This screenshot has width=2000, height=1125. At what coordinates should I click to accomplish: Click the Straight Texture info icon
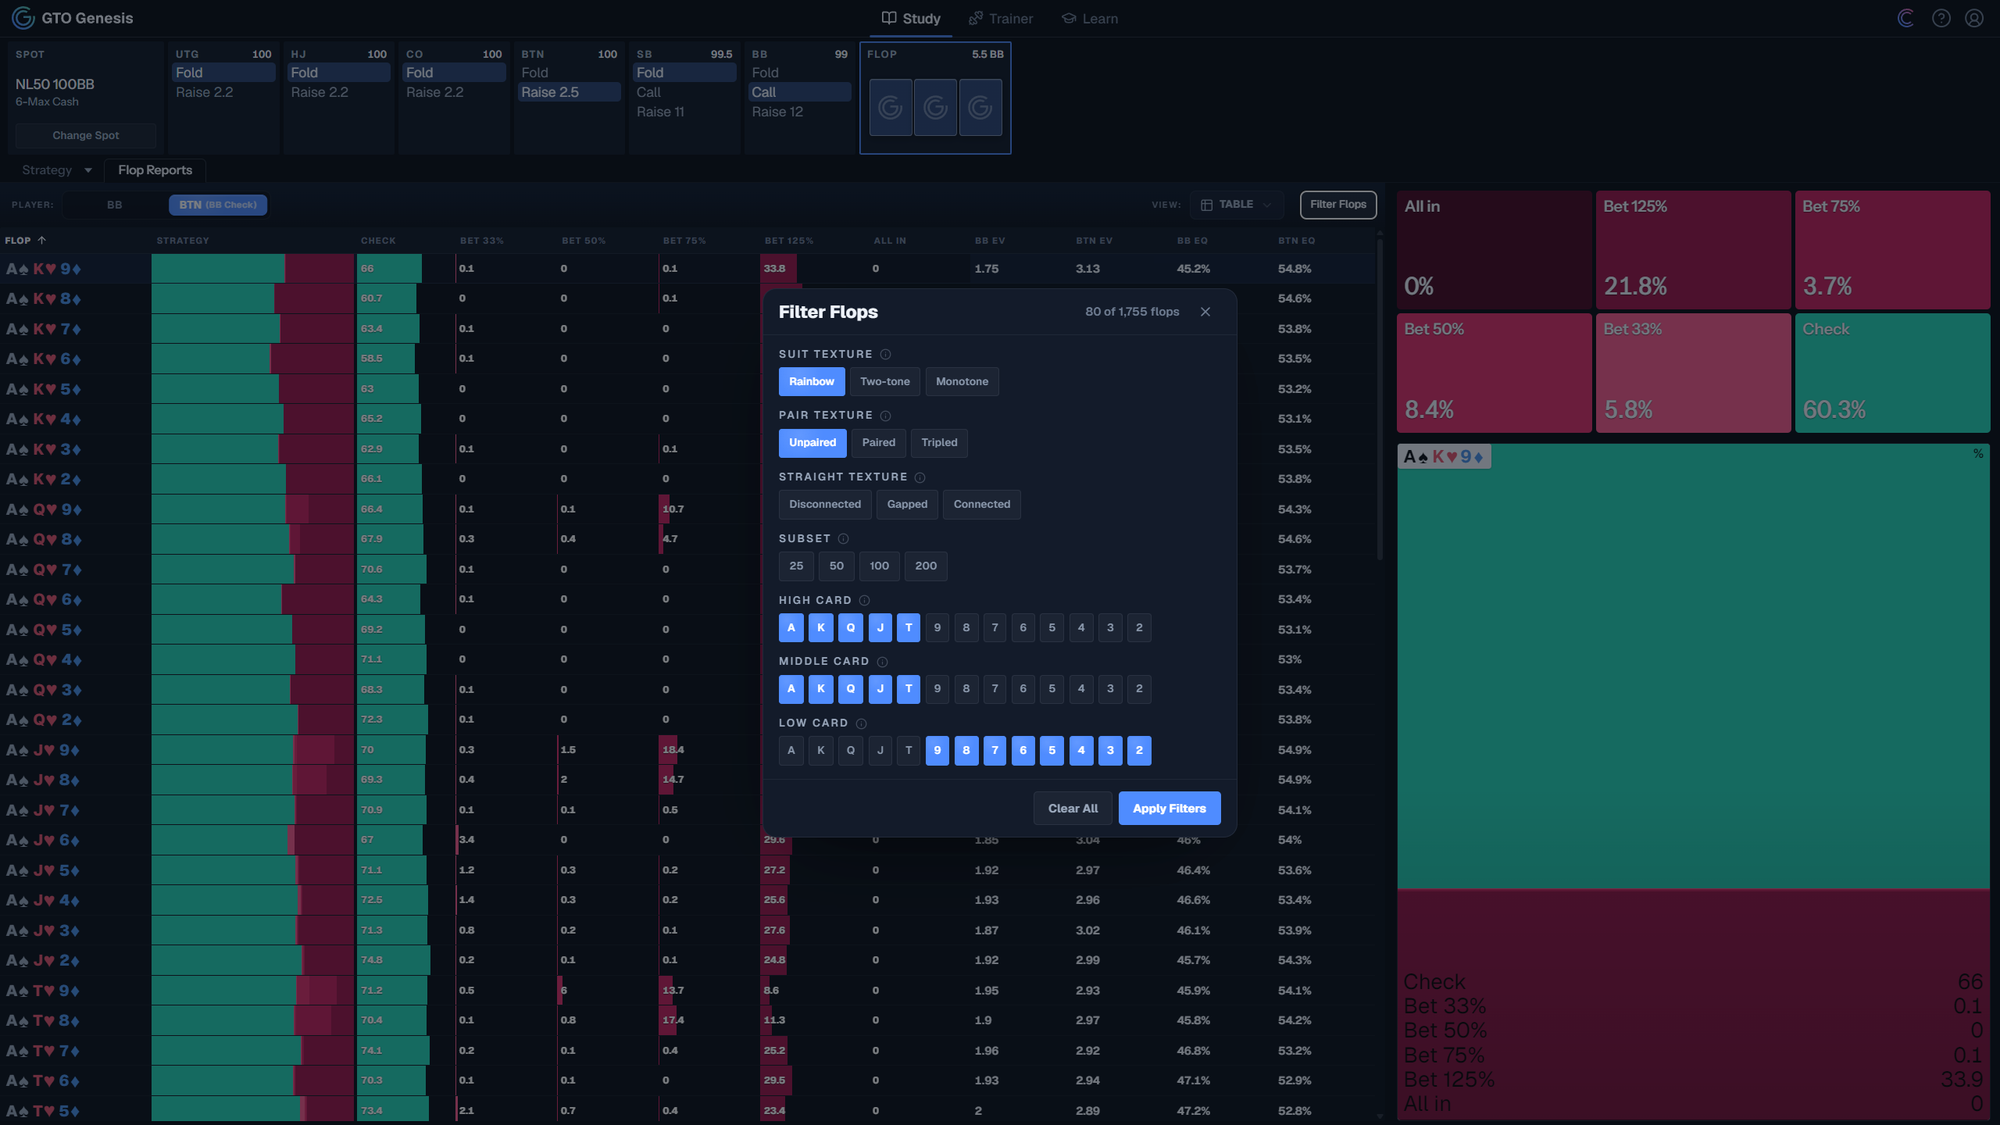point(920,478)
